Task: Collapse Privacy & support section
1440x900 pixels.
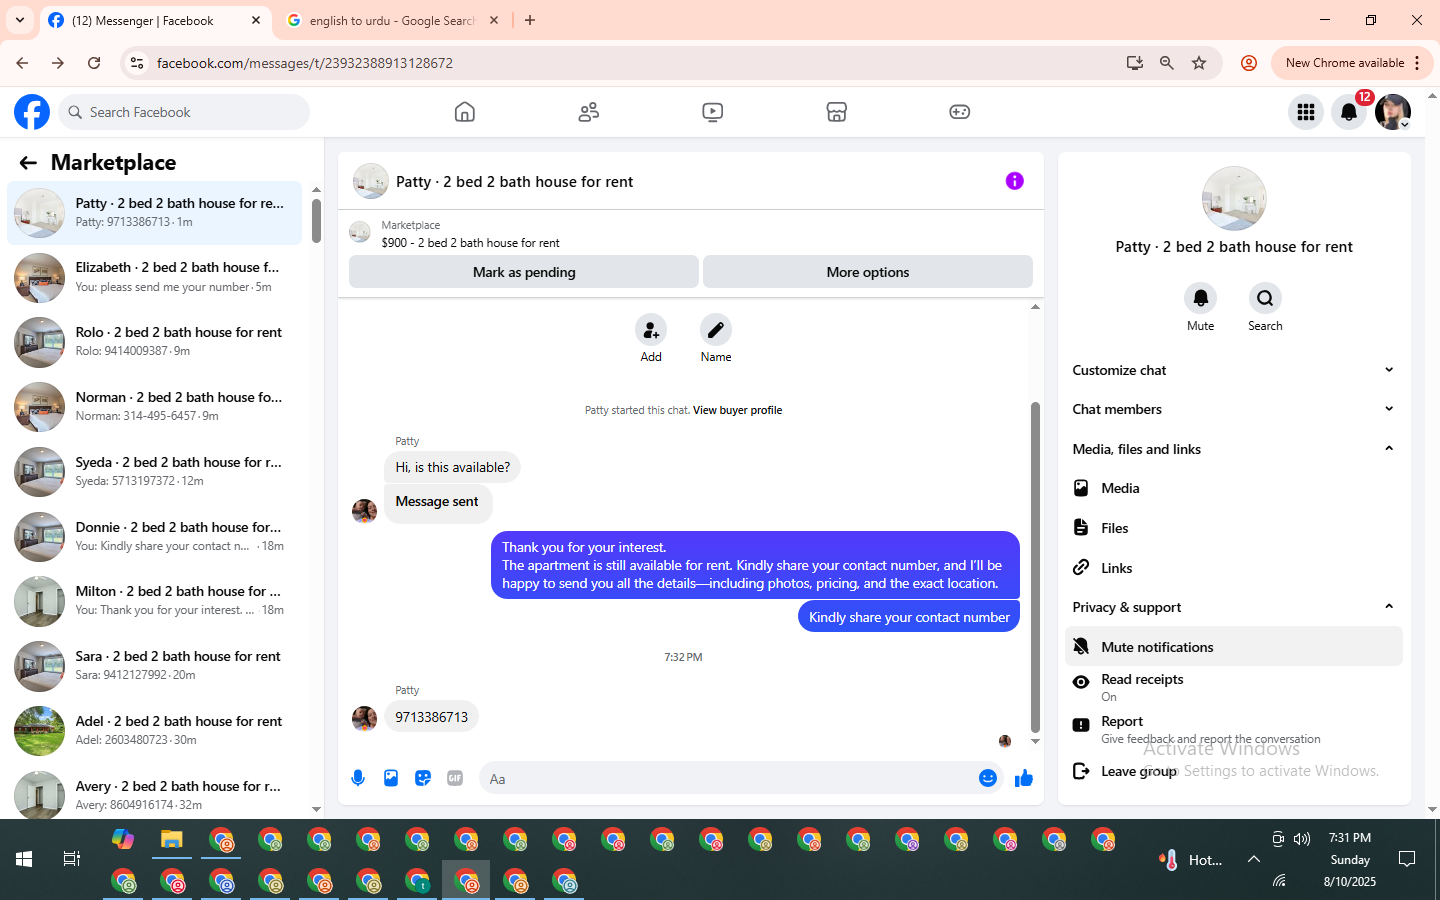Action: pyautogui.click(x=1233, y=607)
